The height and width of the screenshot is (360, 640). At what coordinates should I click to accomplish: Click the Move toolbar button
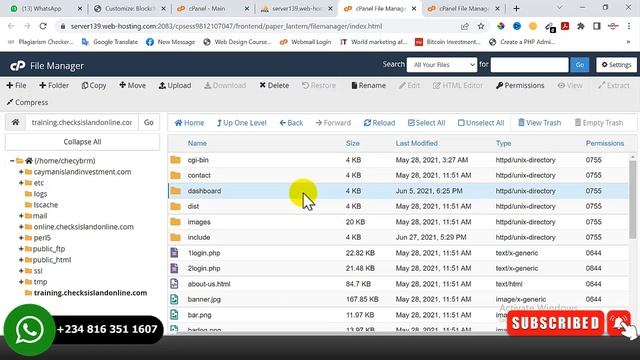(x=132, y=85)
